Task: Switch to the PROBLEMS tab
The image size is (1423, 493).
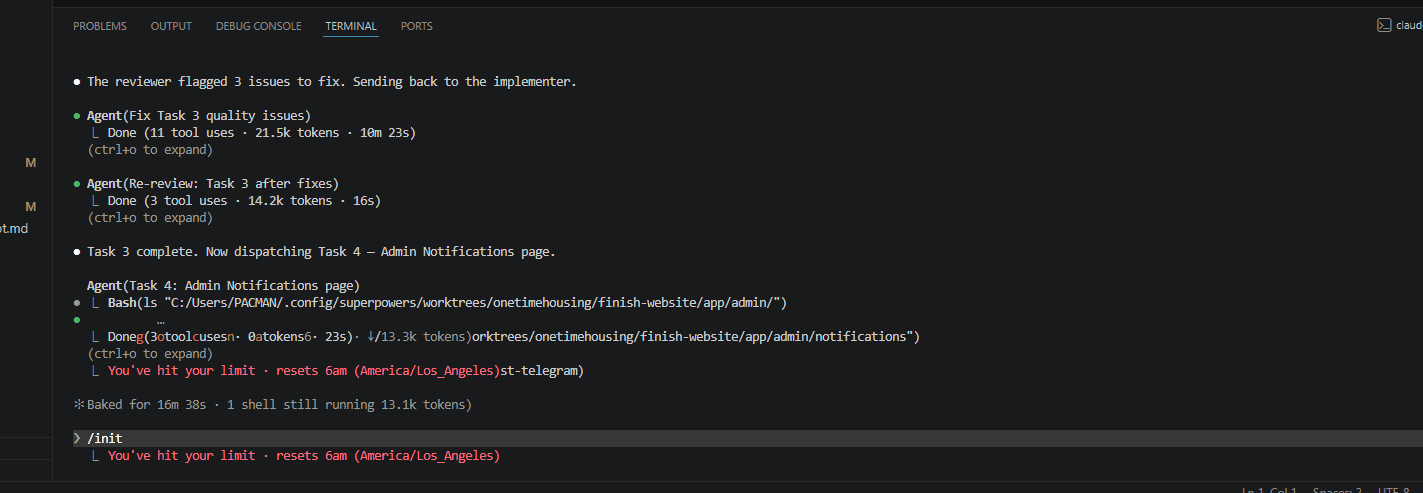Action: point(100,26)
